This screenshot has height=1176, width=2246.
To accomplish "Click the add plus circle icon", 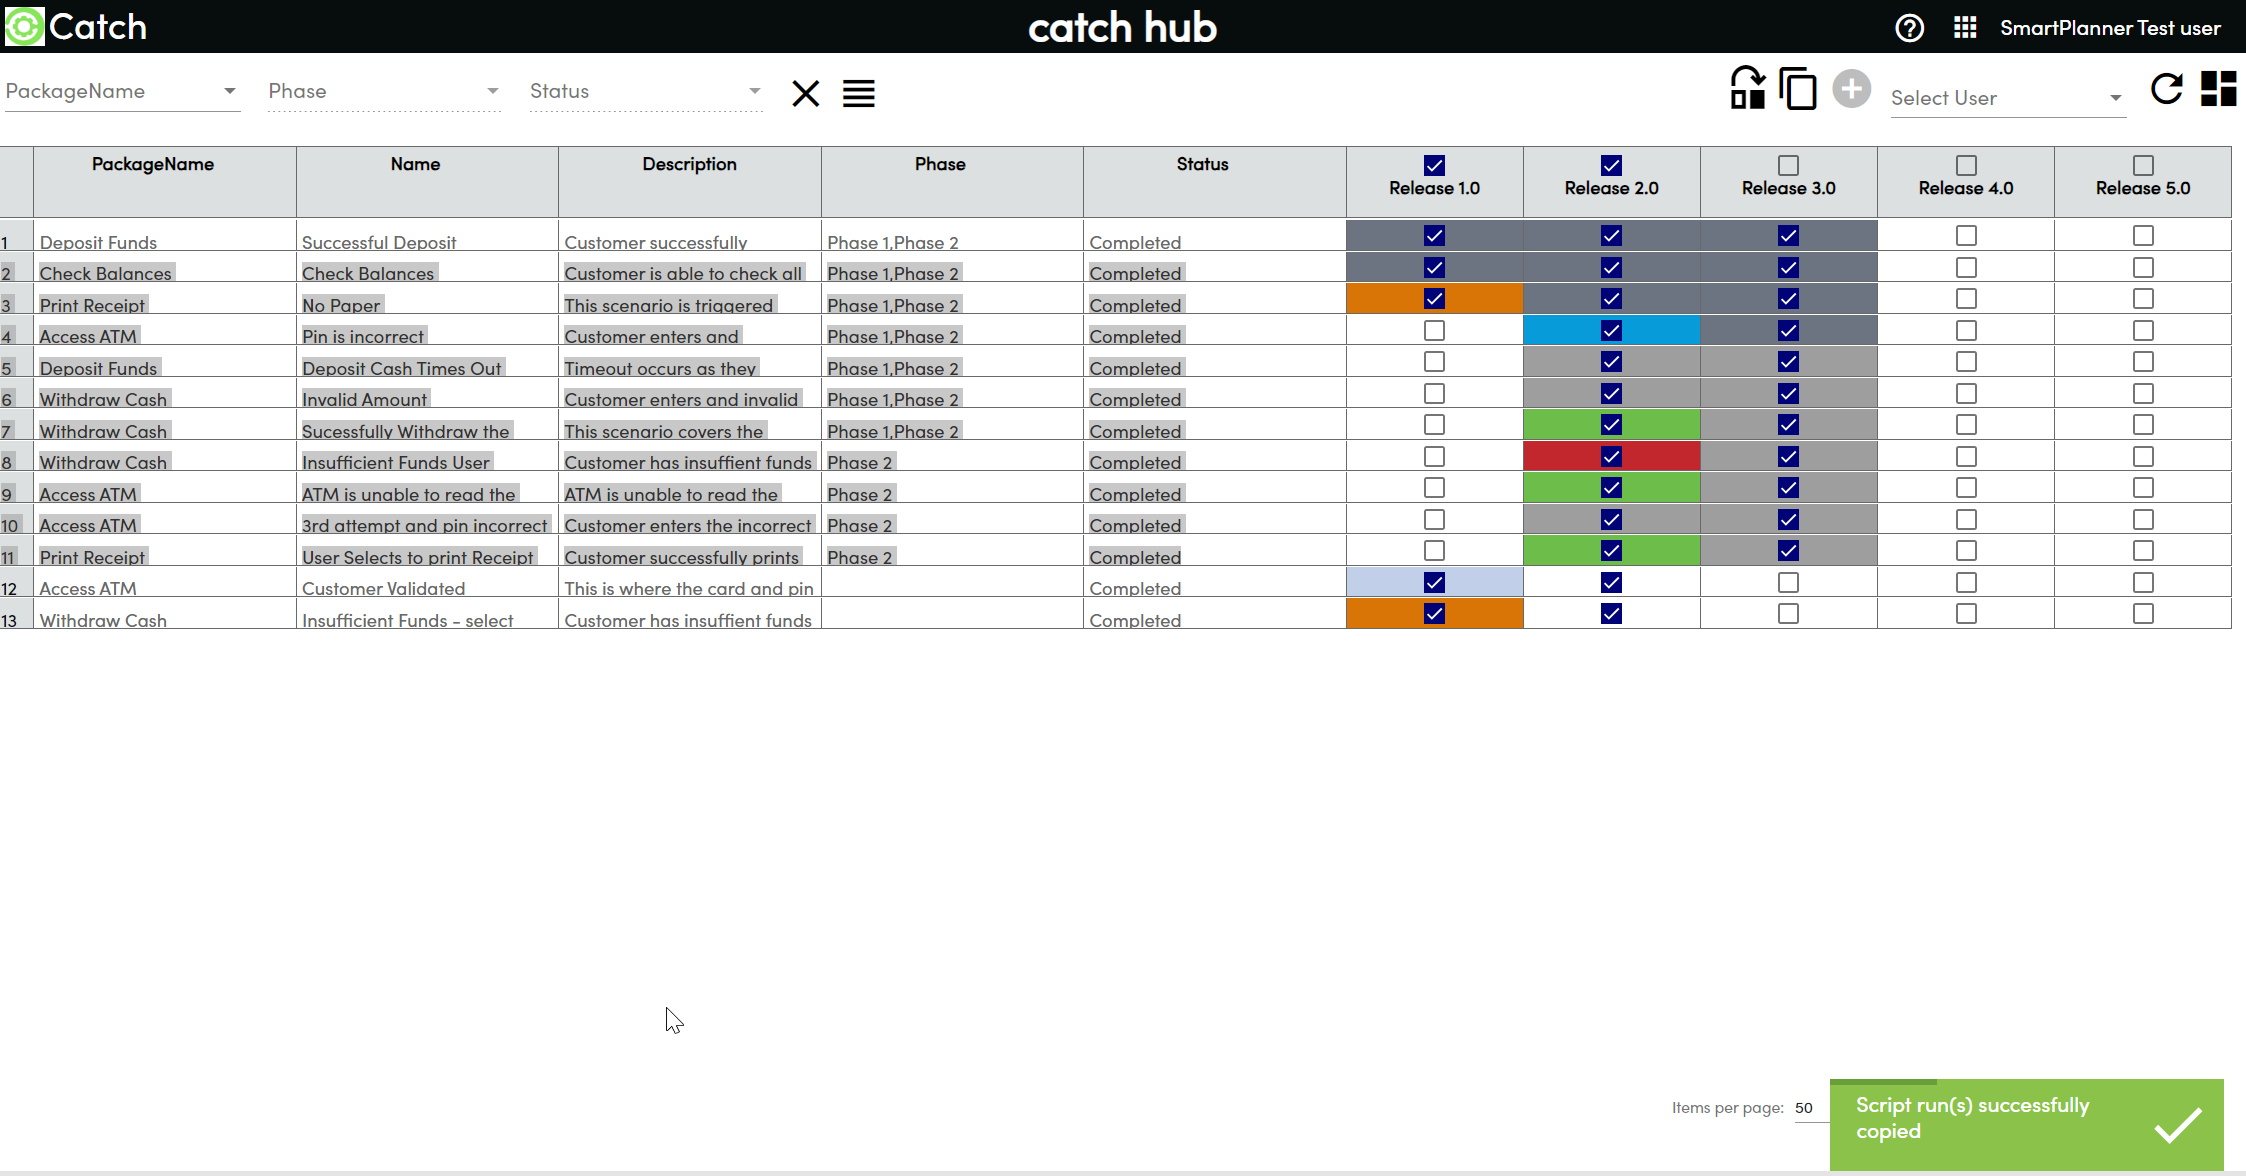I will (x=1851, y=89).
